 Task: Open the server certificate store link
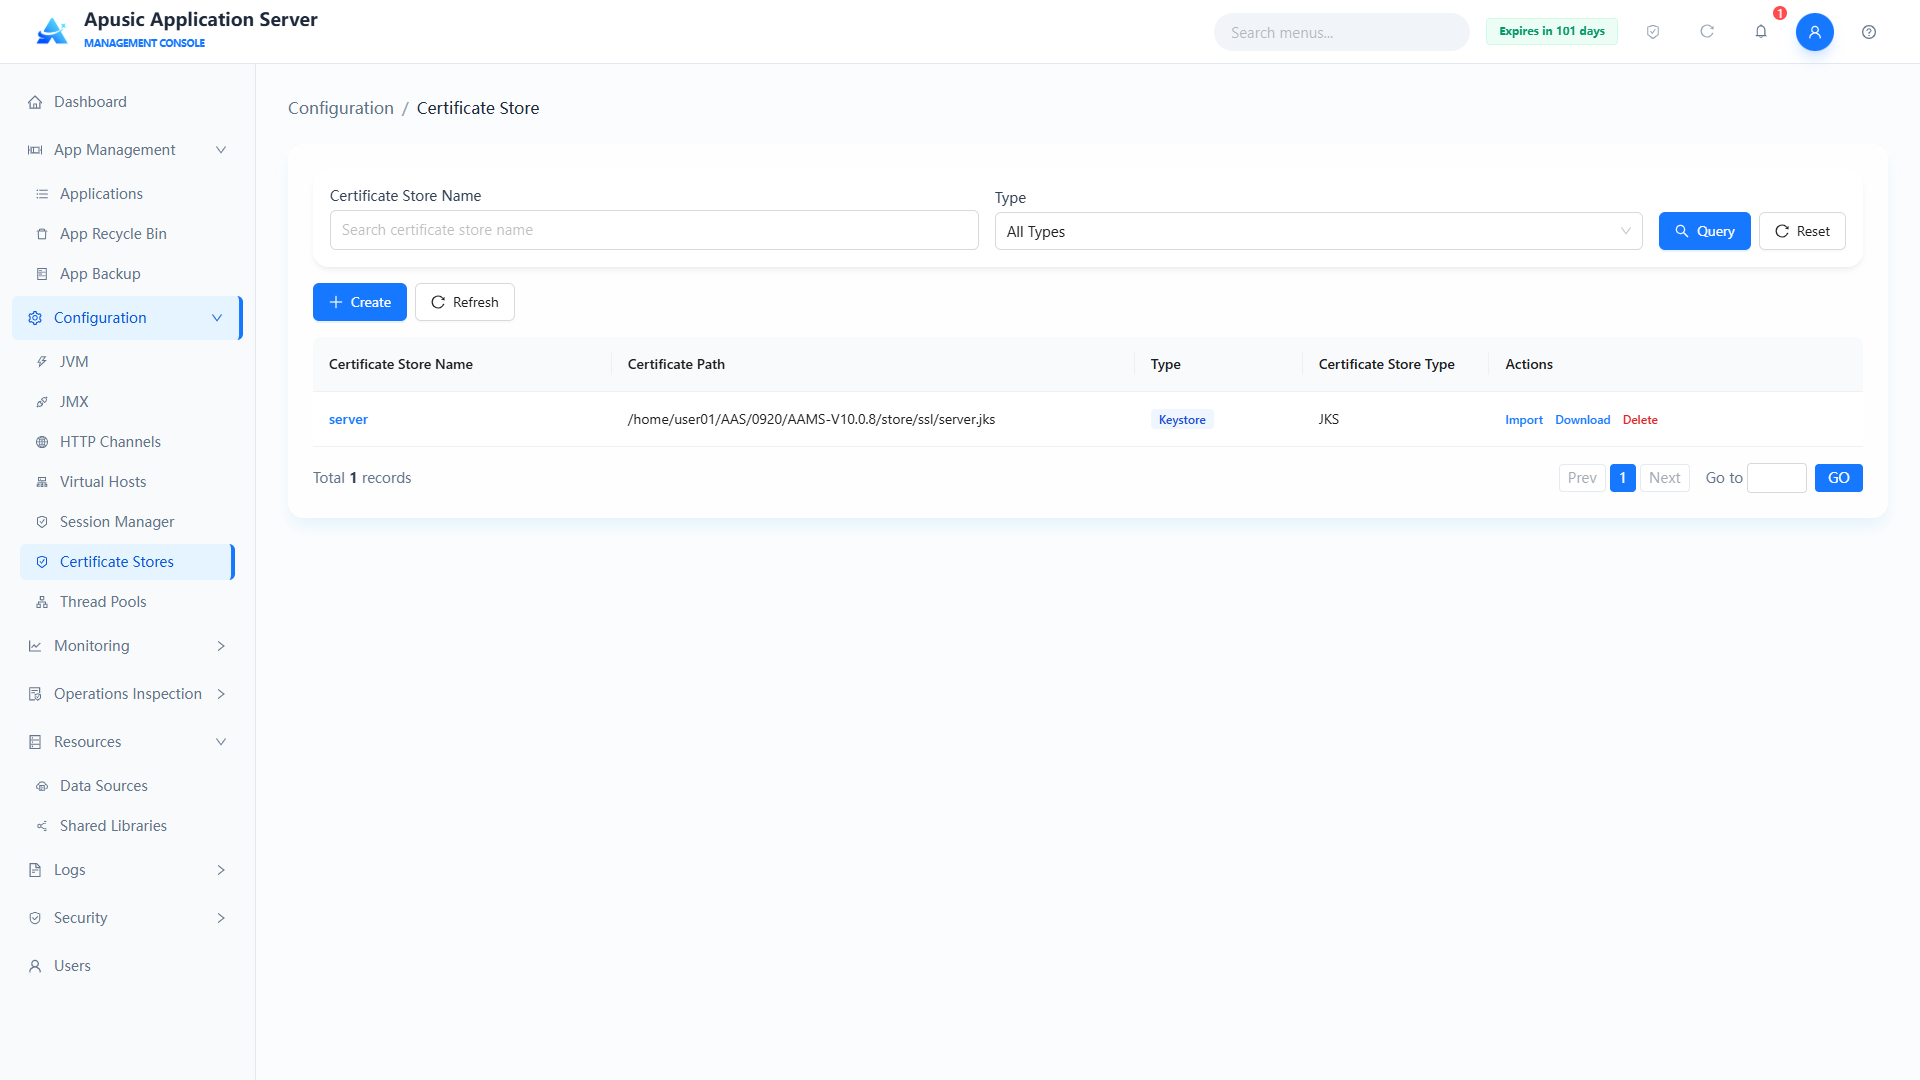[x=348, y=419]
